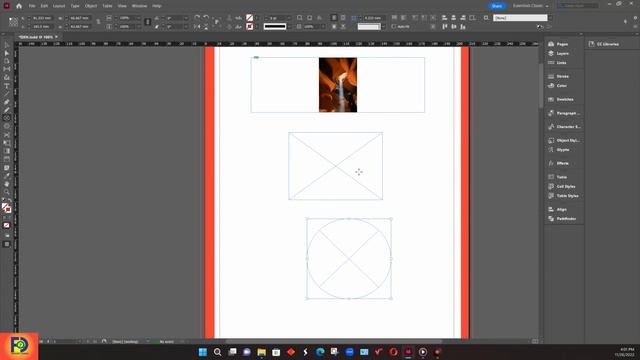Select the Gradient Swatch tool
The height and width of the screenshot is (360, 640).
(7, 151)
